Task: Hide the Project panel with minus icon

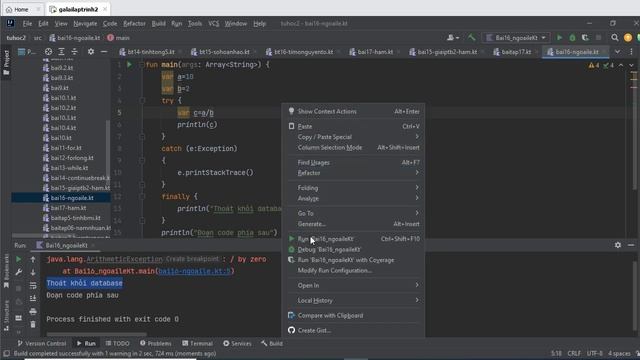Action: tap(104, 52)
